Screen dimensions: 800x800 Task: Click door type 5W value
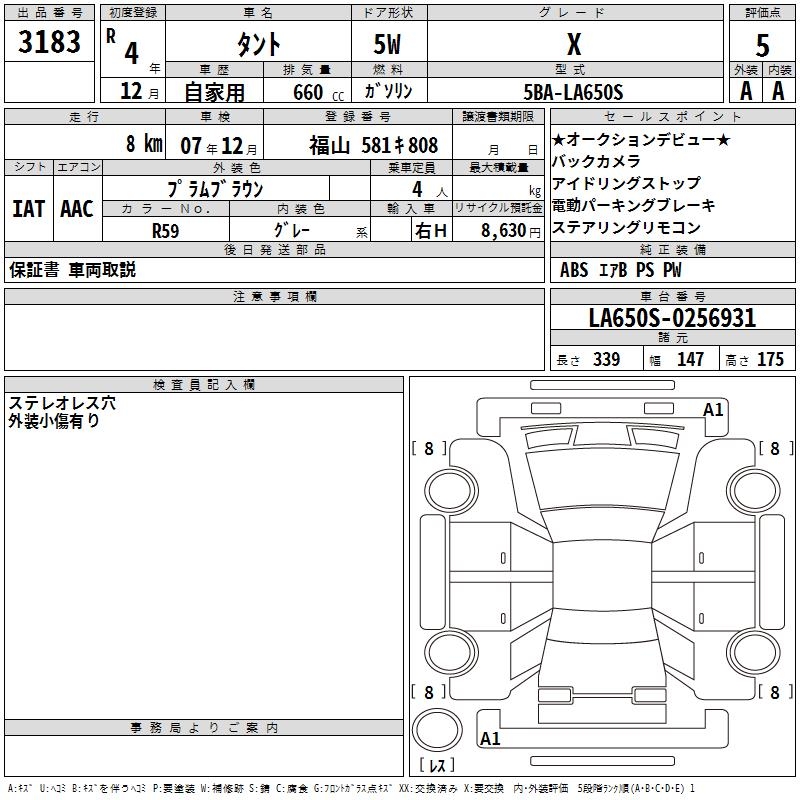[x=387, y=44]
